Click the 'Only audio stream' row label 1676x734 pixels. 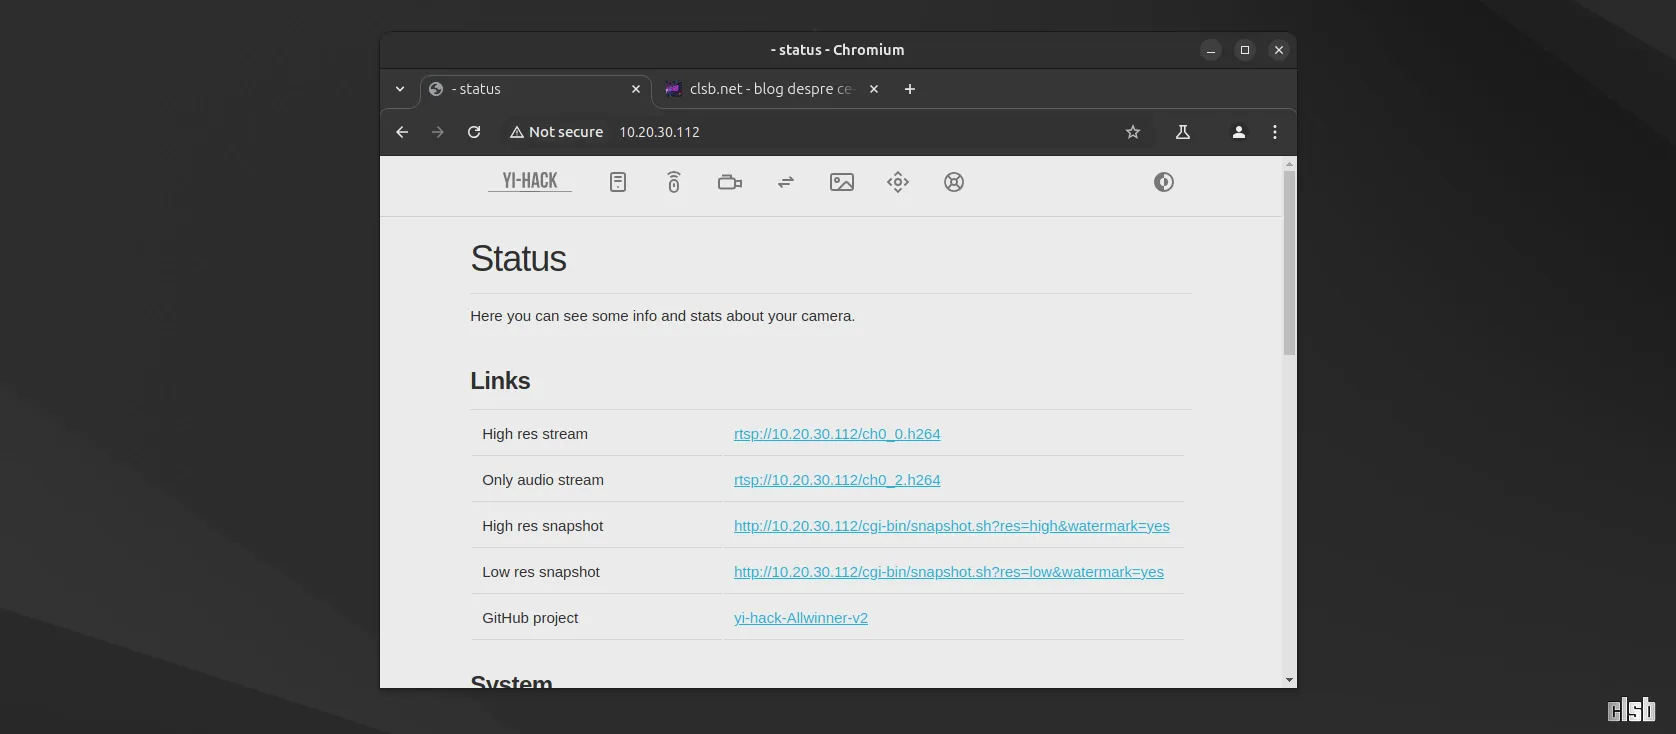(x=543, y=480)
